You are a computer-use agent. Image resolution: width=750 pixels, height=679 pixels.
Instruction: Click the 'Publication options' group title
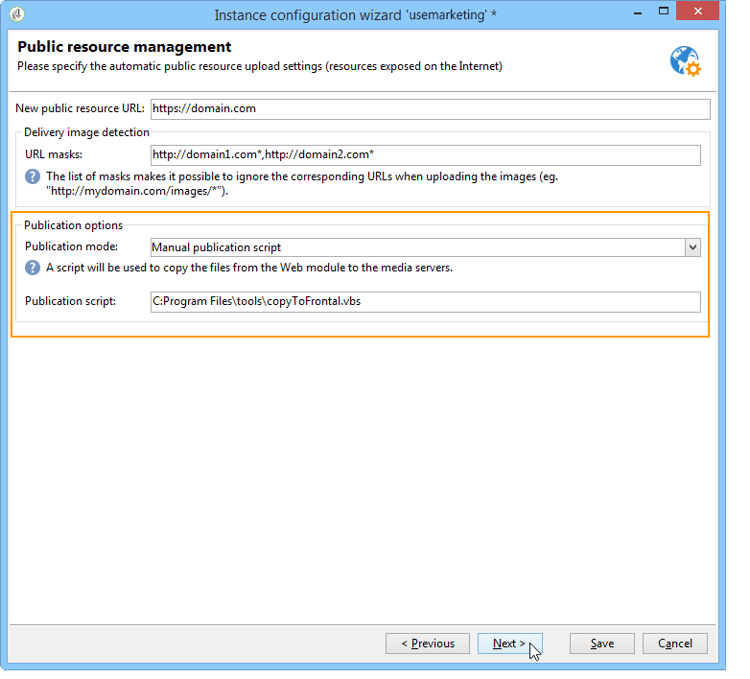[x=73, y=225]
